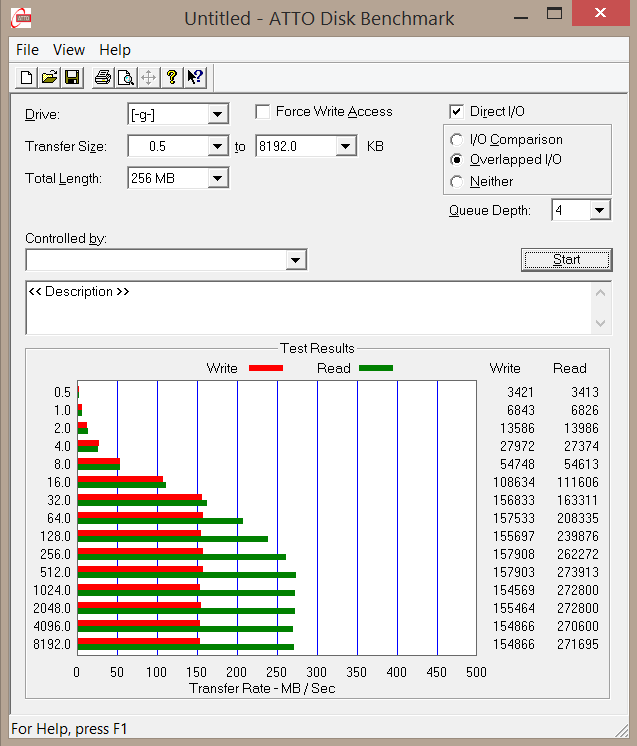This screenshot has height=746, width=637.
Task: Enable the Force Write Access checkbox
Action: point(263,112)
